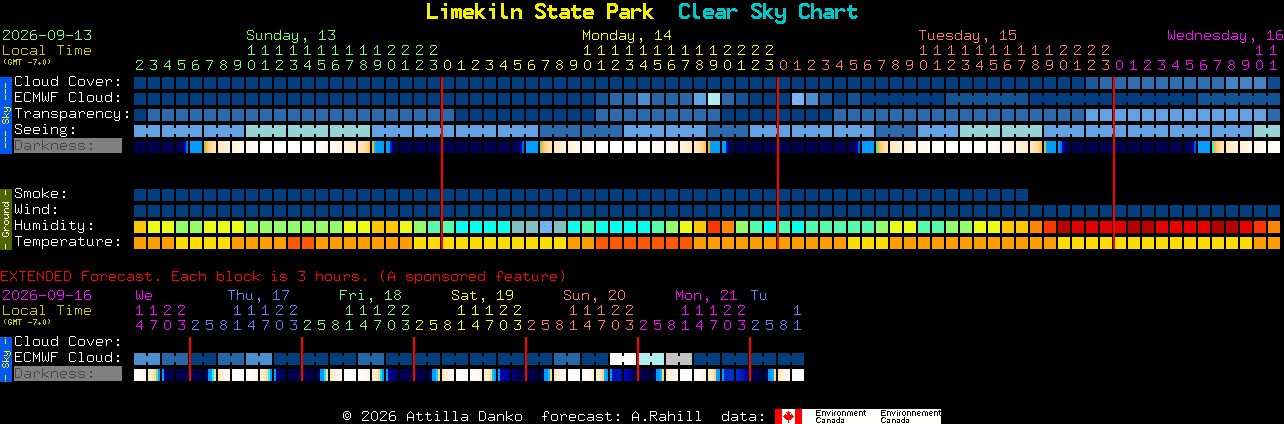Open the ECMWF Cloud row legend
Screen dimensions: 1284x424
(x=67, y=98)
